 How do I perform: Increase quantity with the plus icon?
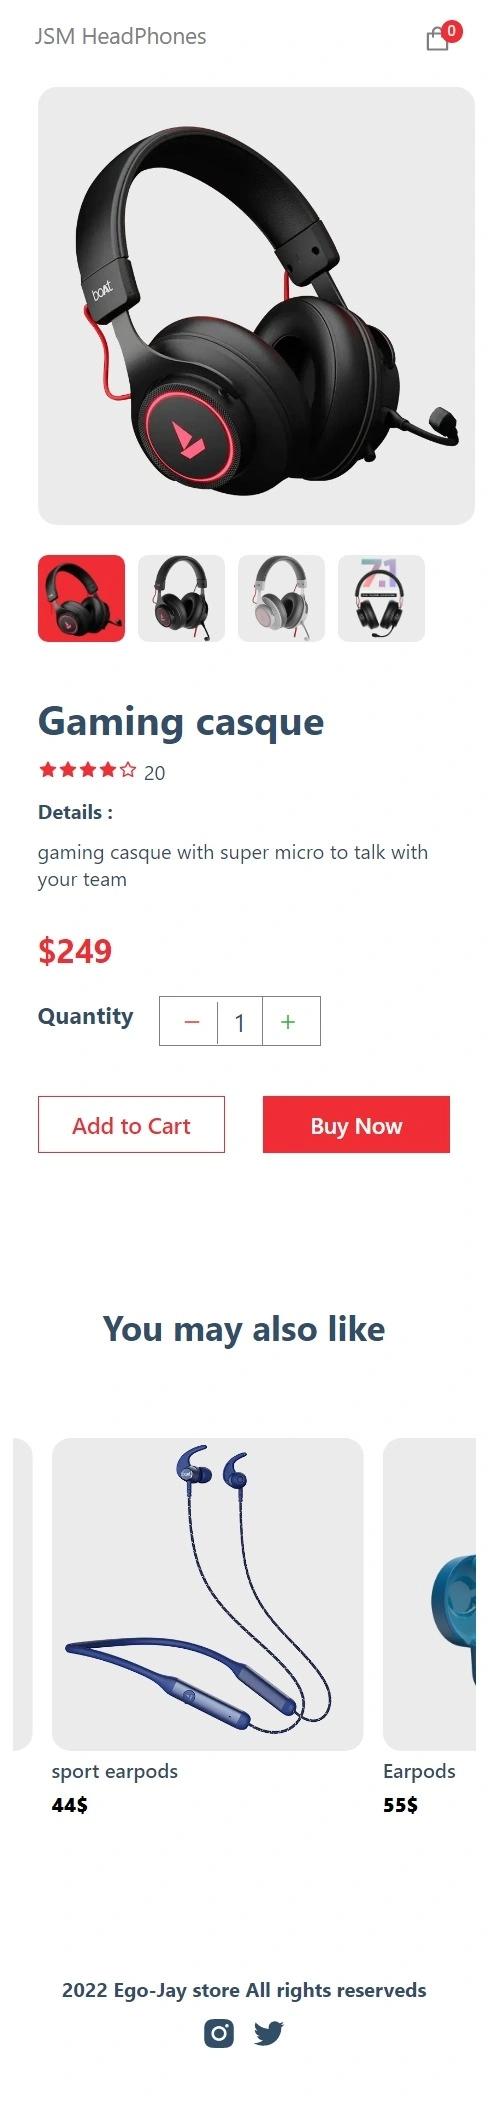coord(288,1022)
